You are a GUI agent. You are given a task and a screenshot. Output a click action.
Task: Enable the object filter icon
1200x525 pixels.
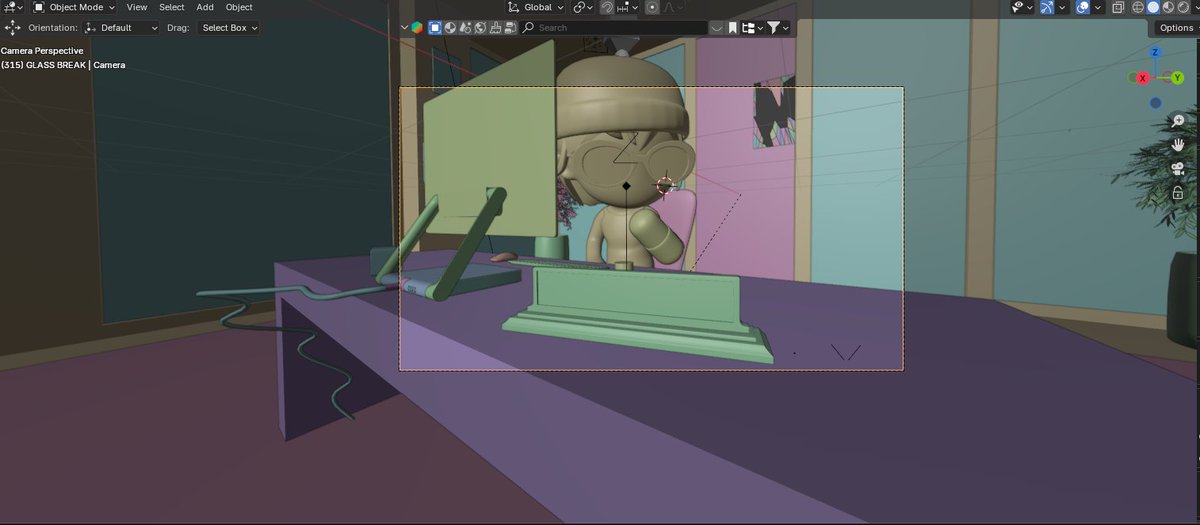[x=435, y=28]
